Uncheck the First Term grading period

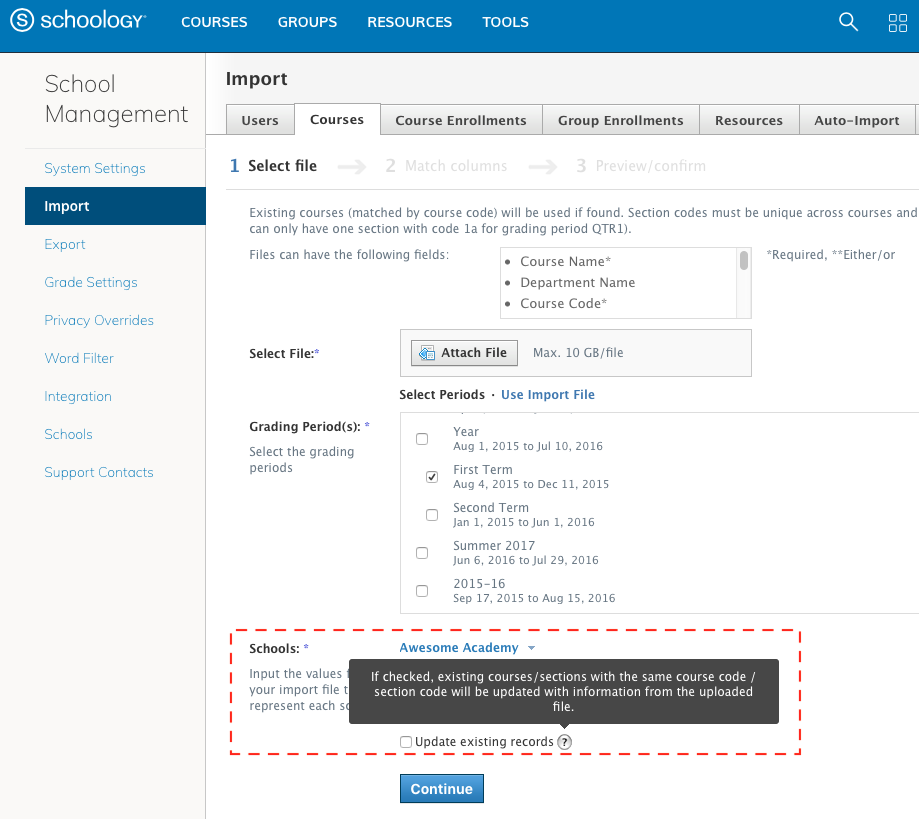[432, 477]
